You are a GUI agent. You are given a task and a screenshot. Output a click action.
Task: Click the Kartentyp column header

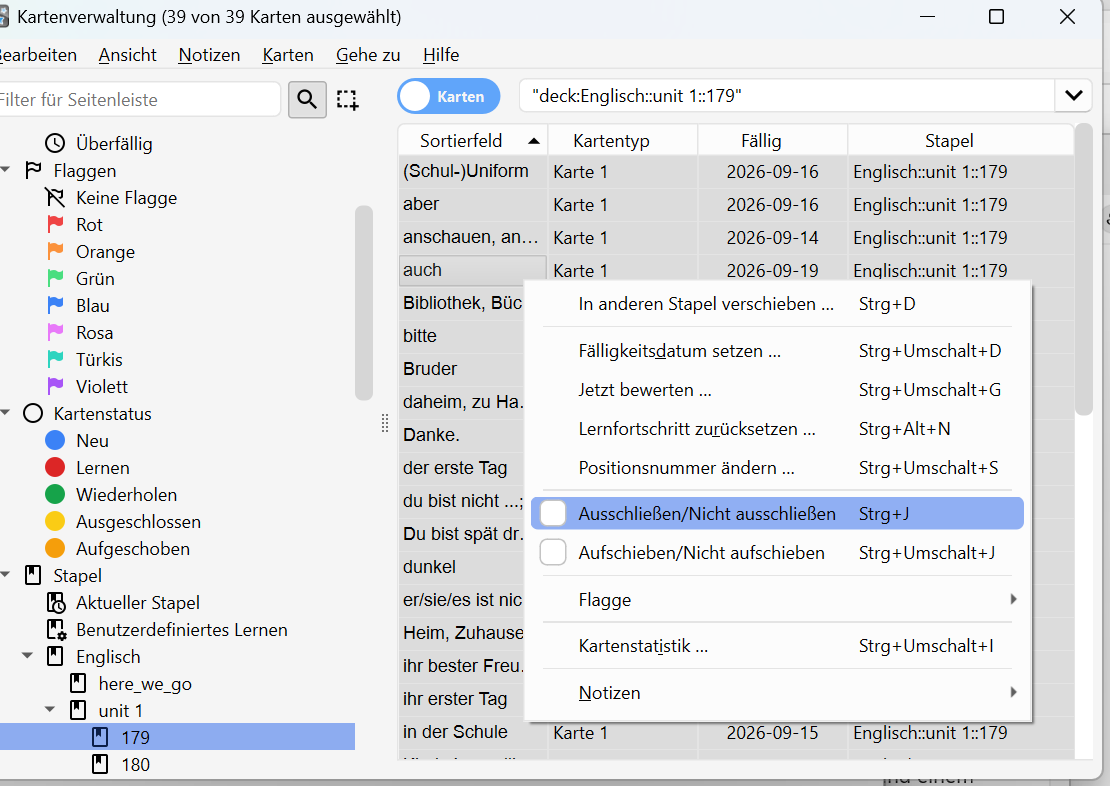[x=623, y=140]
